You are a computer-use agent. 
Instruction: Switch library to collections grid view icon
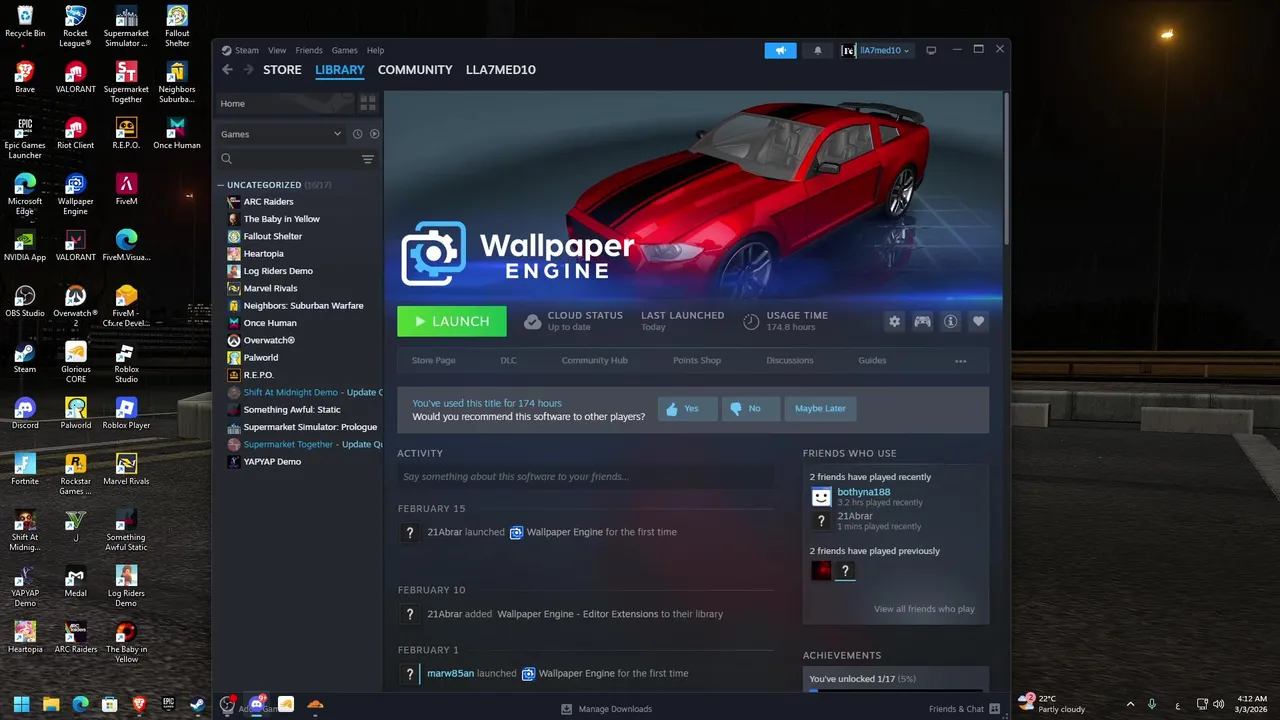coord(367,103)
